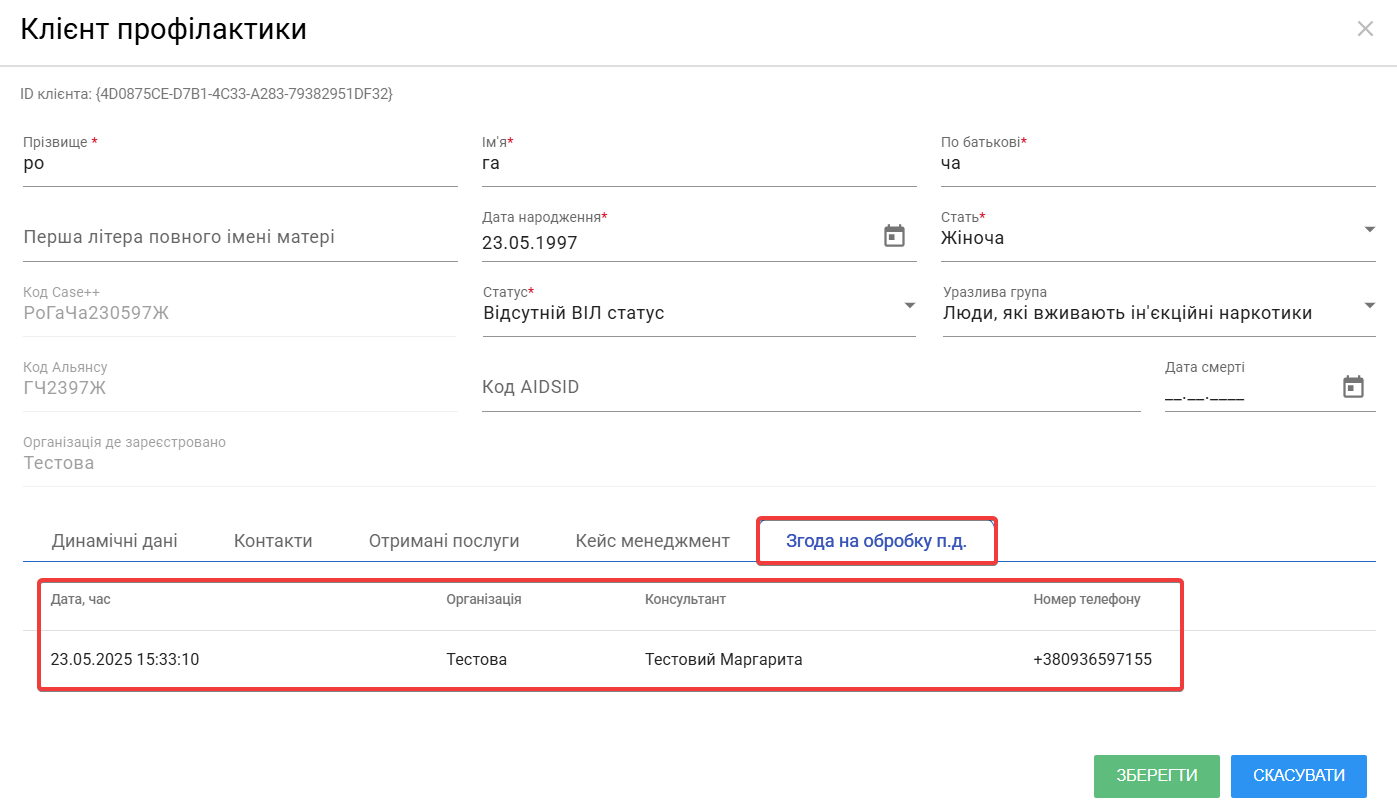Open the Уразлива група dropdown

click(1368, 305)
